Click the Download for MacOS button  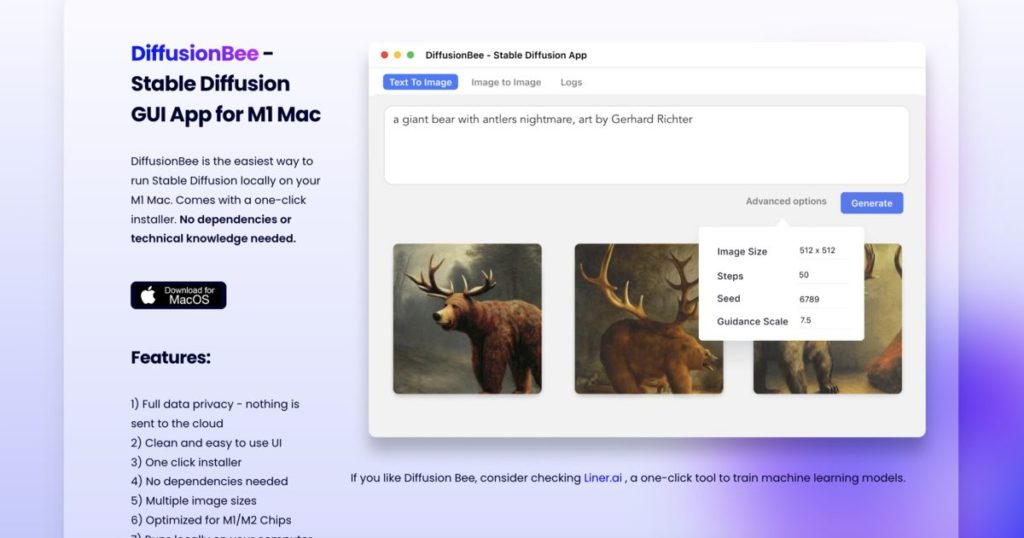[x=178, y=295]
